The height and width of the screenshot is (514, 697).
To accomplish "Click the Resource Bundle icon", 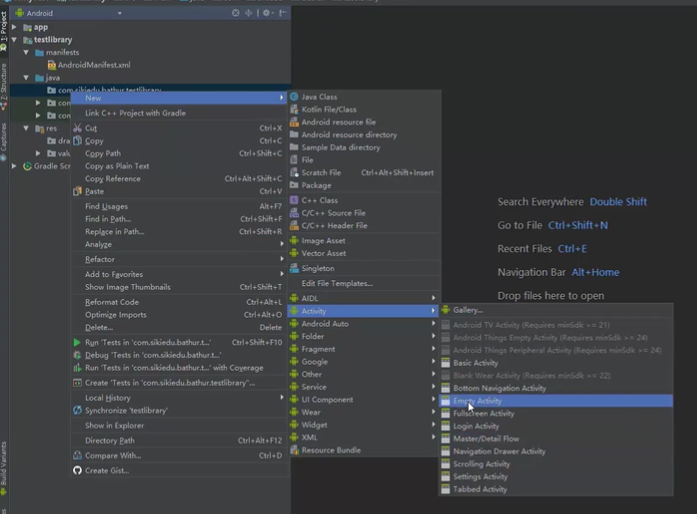I will [x=294, y=450].
